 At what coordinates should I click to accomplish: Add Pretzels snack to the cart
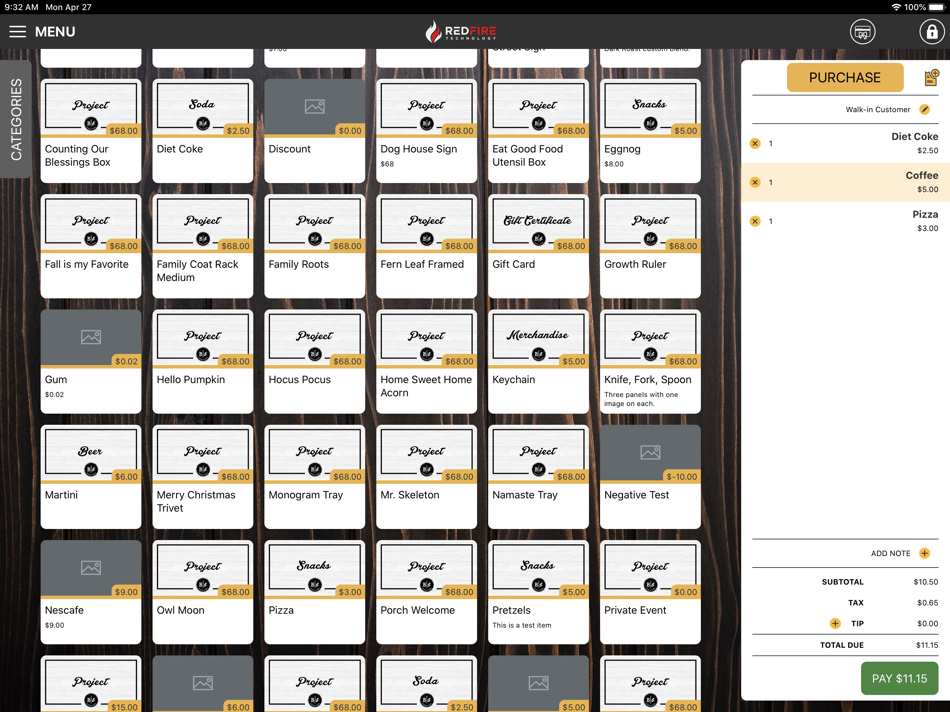[538, 592]
